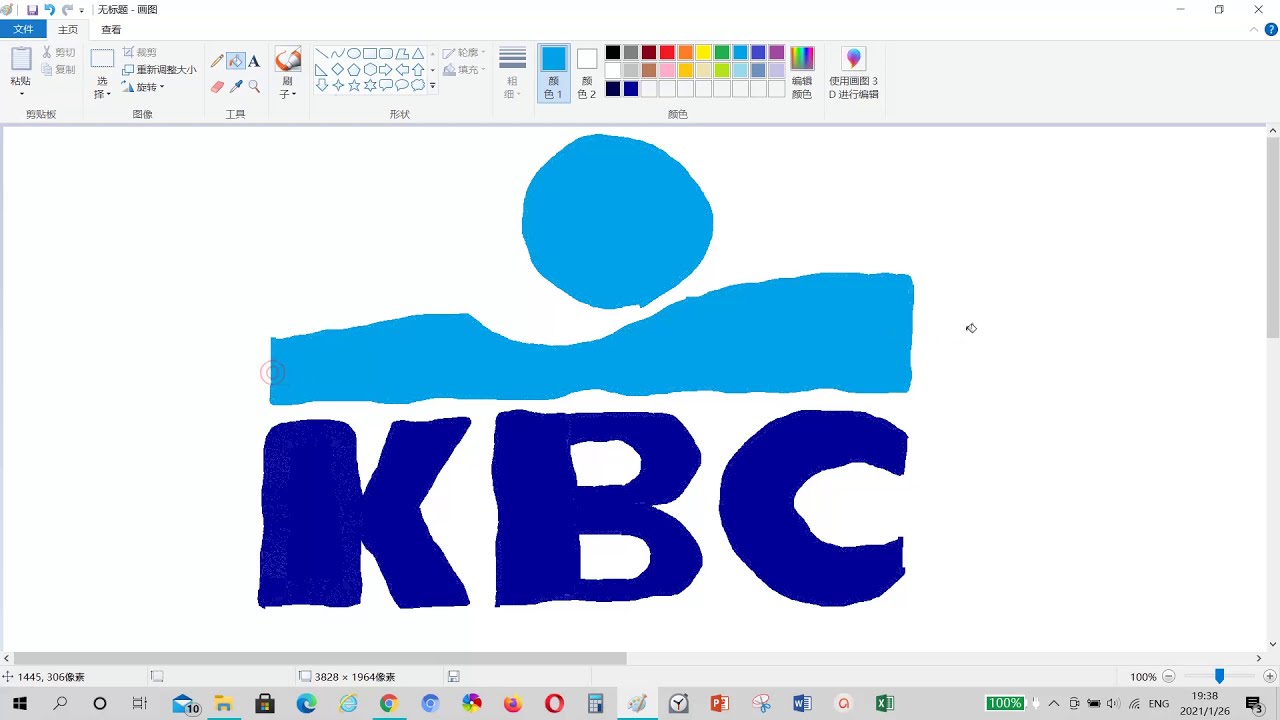Open the Help question mark icon

tap(1271, 30)
